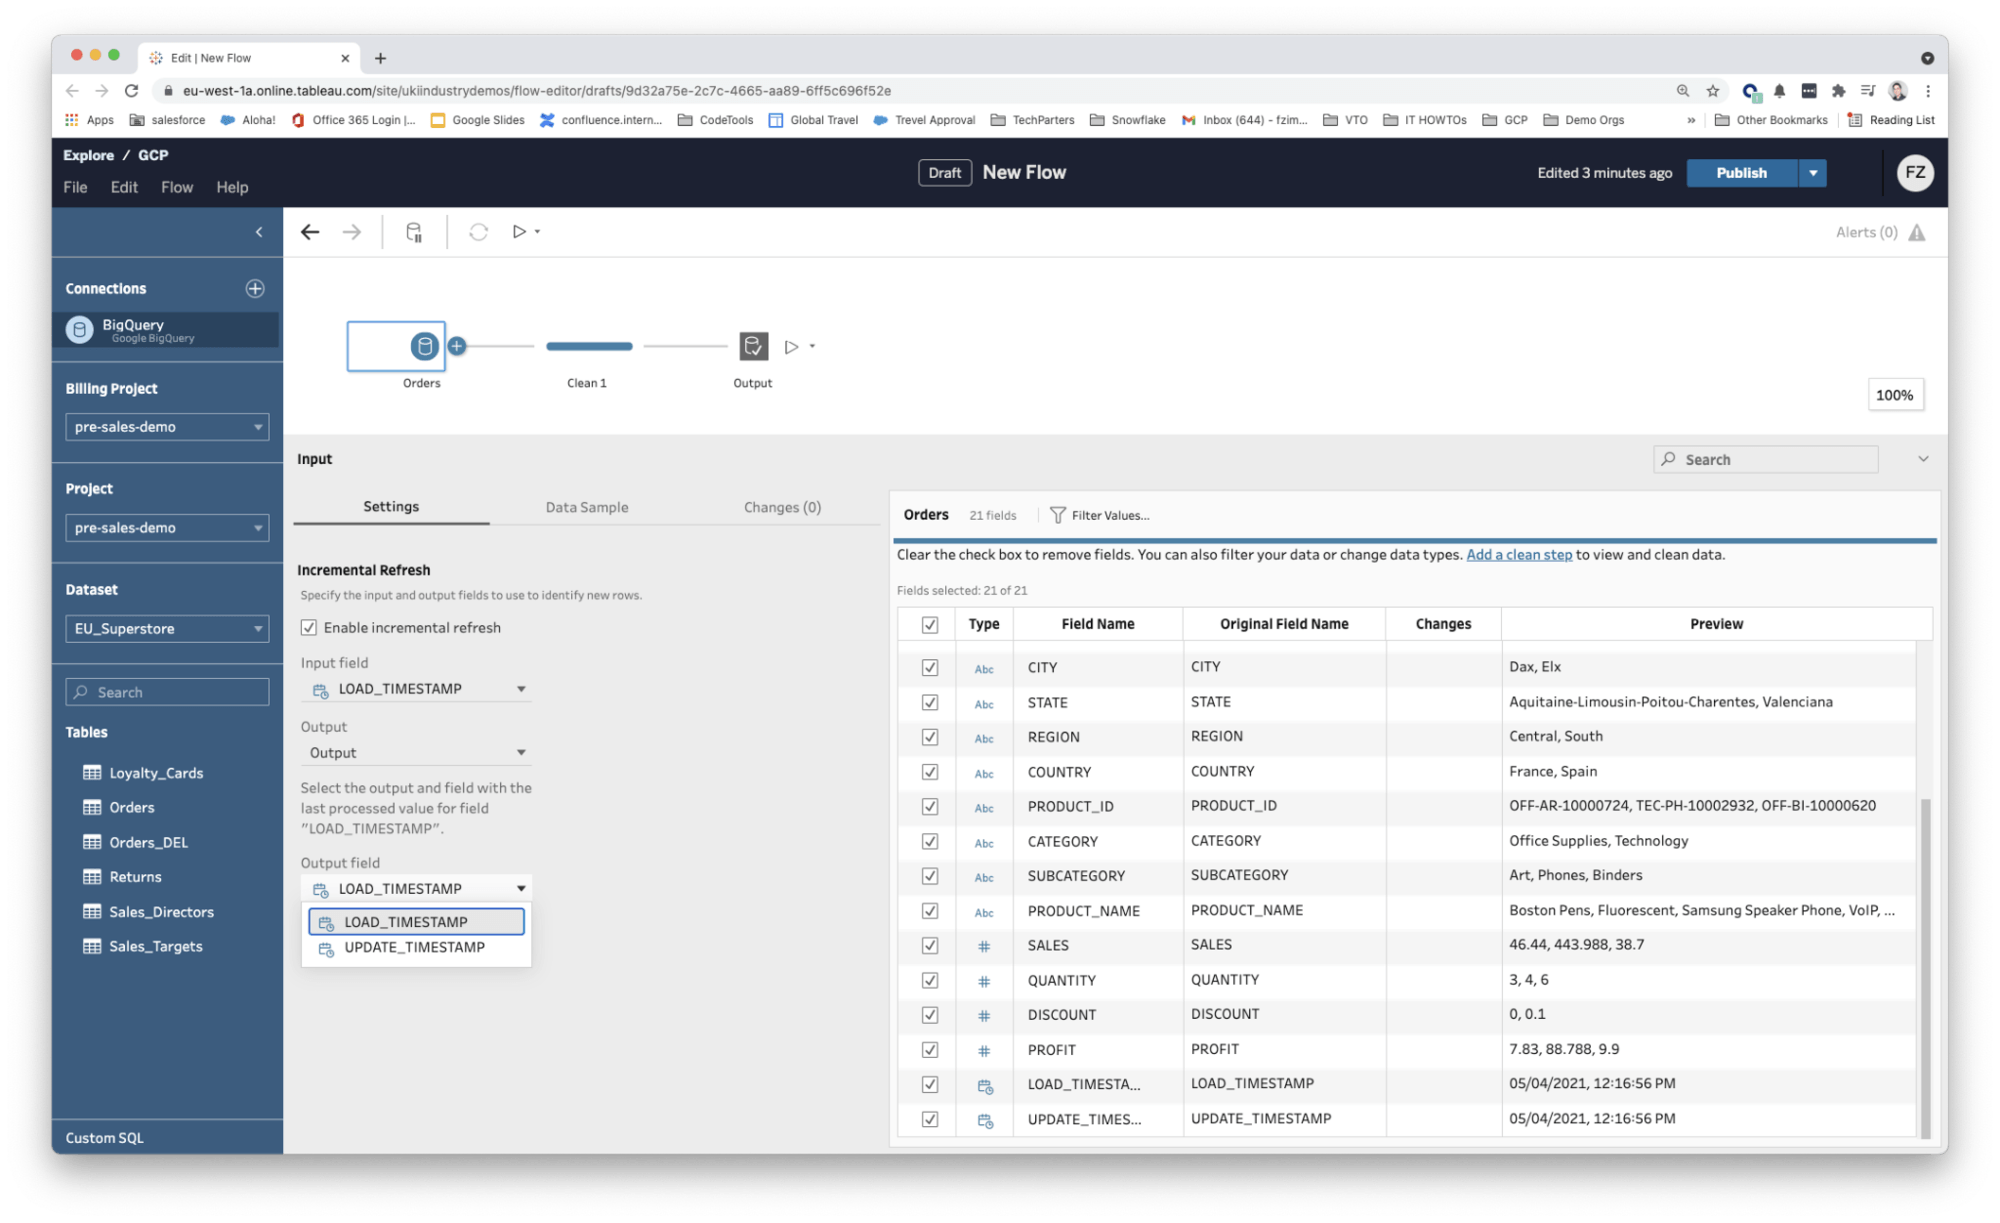Run the flow using the play icon
Screen dimensions: 2000x1223
click(520, 231)
